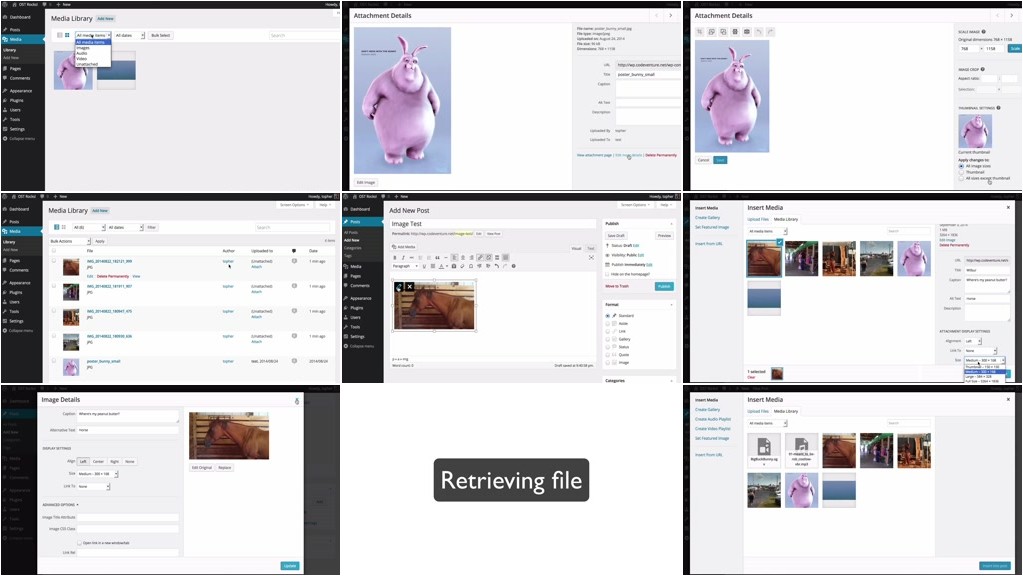Select the Standard post format radio
Image resolution: width=1023 pixels, height=576 pixels.
pos(608,316)
